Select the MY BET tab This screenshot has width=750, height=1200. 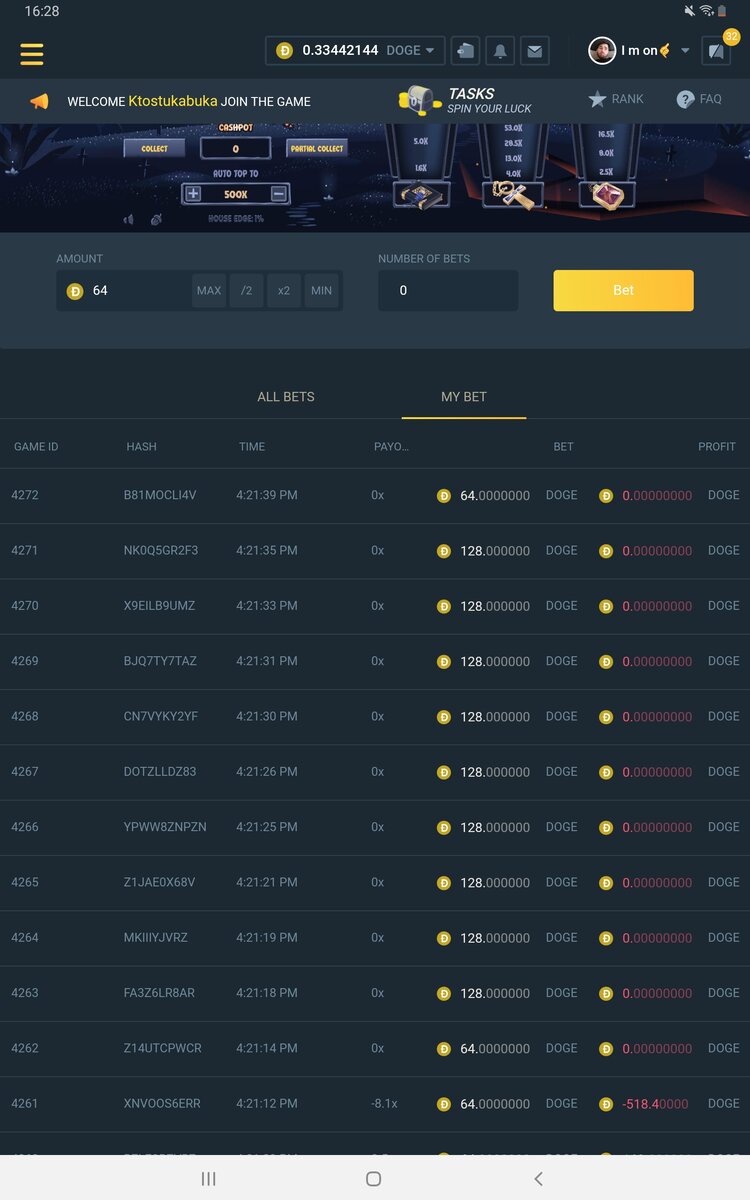[x=464, y=397]
